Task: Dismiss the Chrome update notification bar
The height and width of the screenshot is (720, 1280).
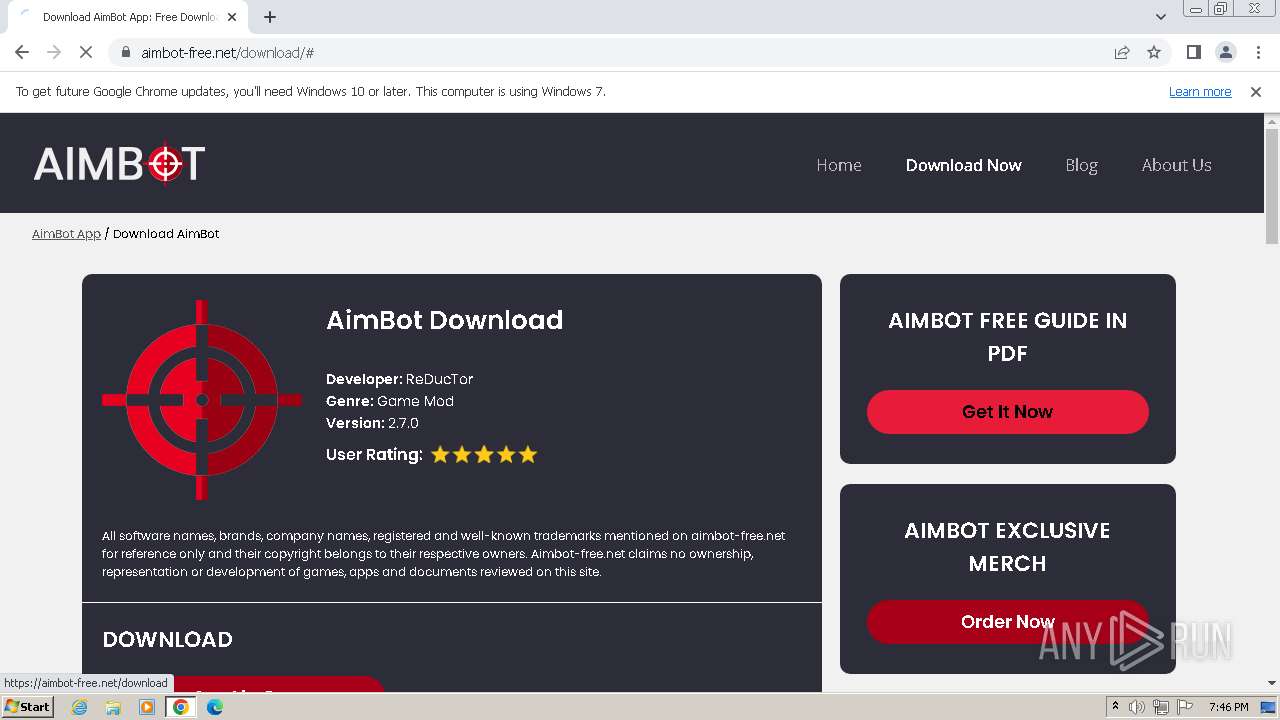Action: [1256, 91]
